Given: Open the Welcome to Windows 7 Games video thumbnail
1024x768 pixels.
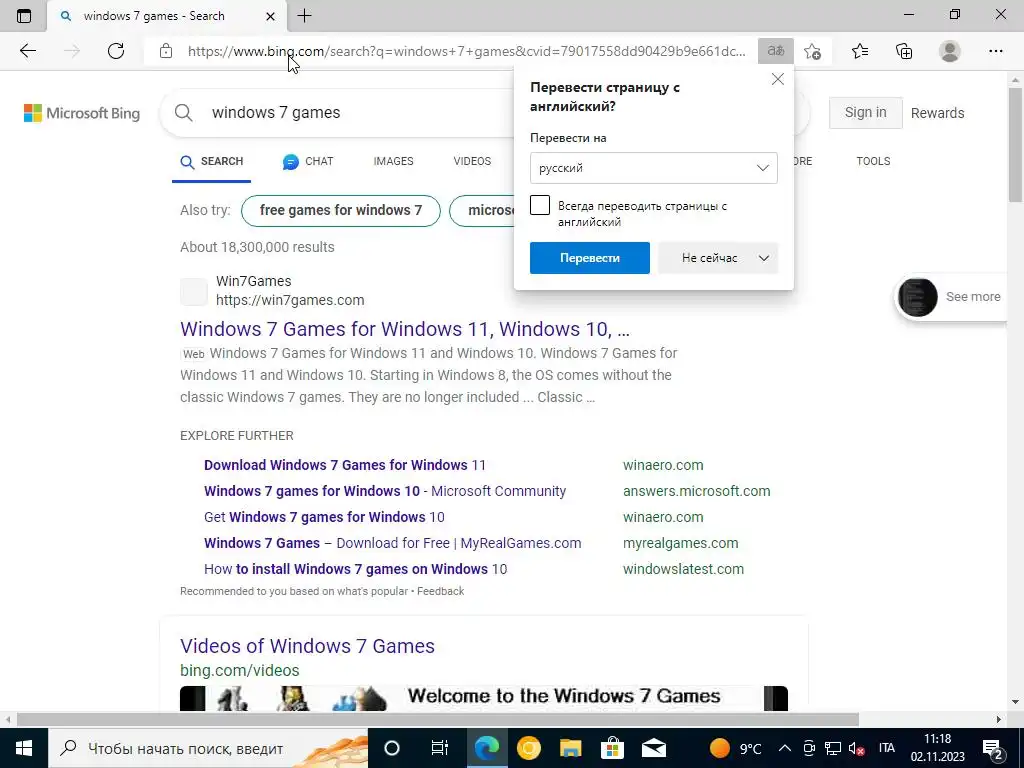Looking at the screenshot, I should 484,698.
